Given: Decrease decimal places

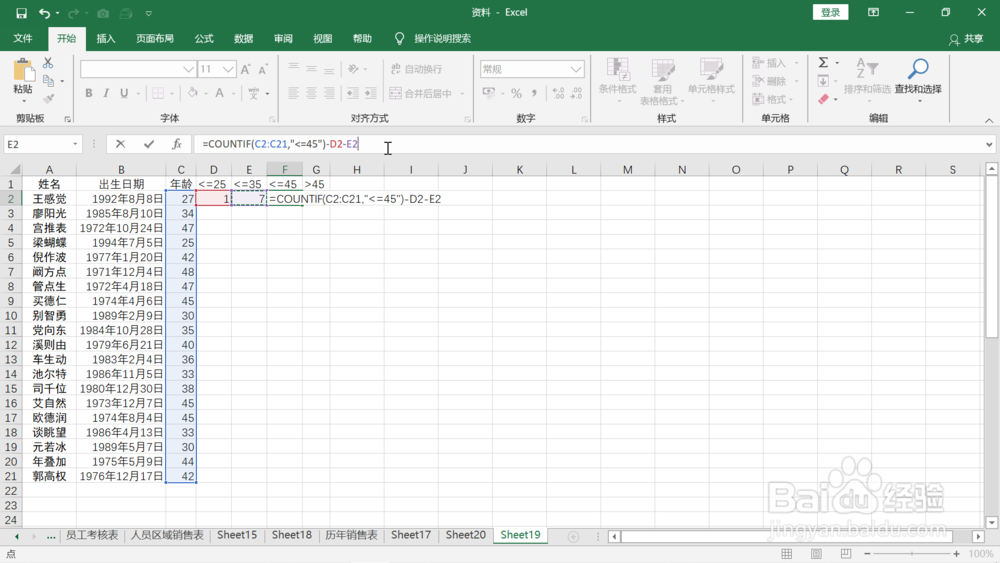Looking at the screenshot, I should [x=577, y=94].
